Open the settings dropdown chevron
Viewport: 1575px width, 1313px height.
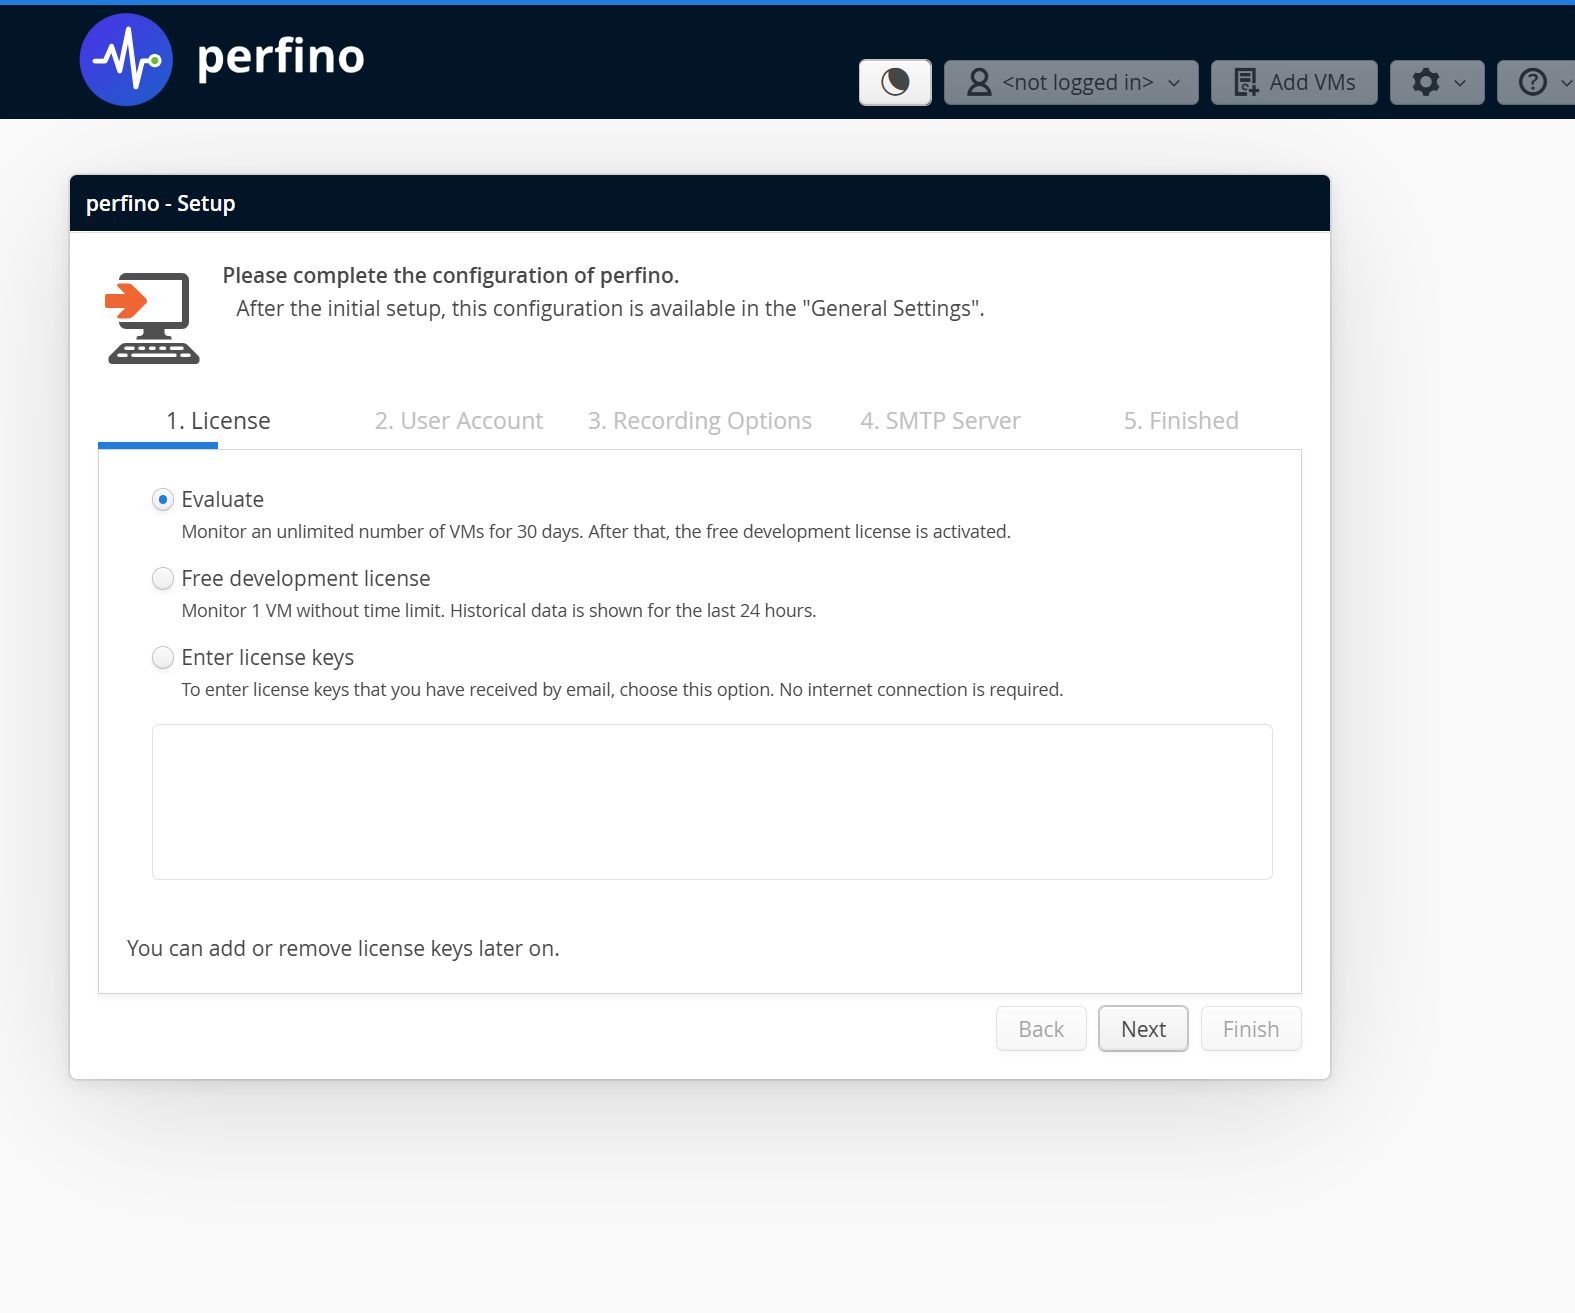pos(1460,83)
